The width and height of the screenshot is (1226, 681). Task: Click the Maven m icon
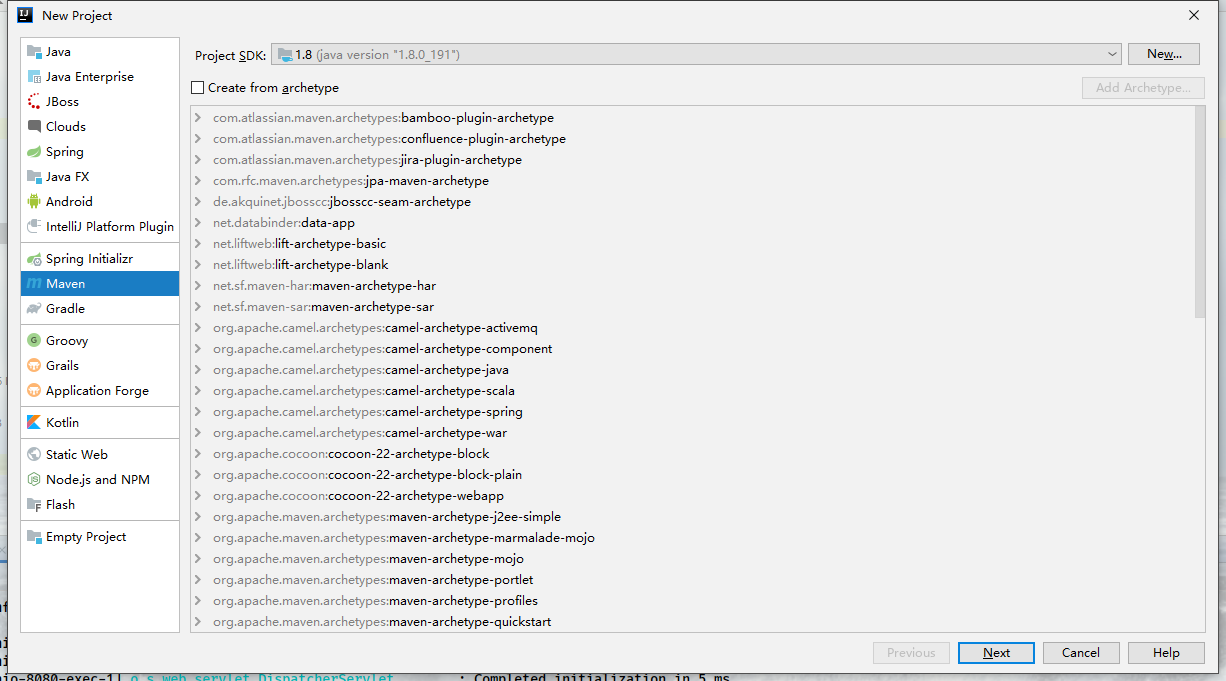34,284
